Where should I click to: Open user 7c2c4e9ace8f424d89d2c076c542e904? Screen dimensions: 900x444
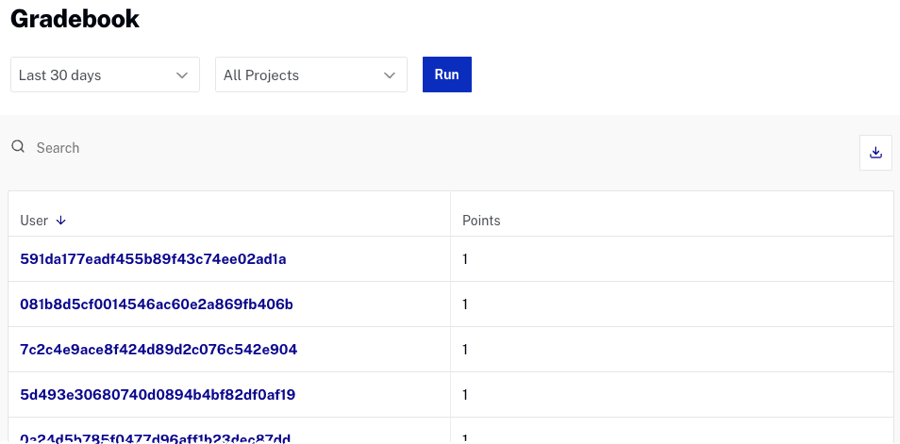click(158, 349)
